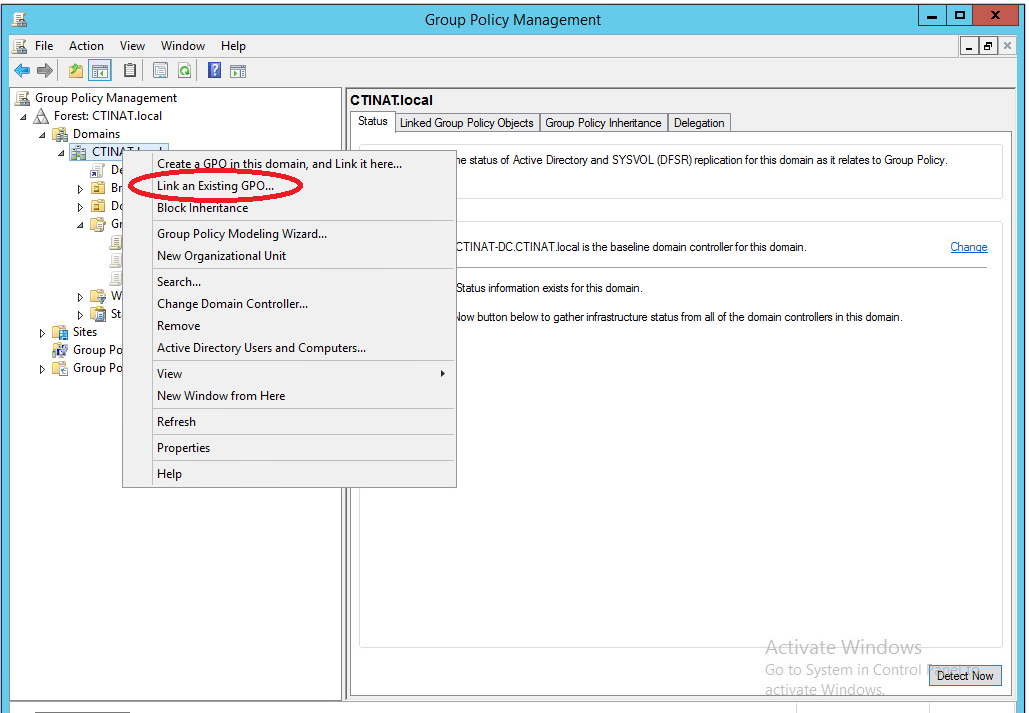Image resolution: width=1029 pixels, height=713 pixels.
Task: Click the Properties clipboard icon on the toolbar
Action: tap(129, 70)
